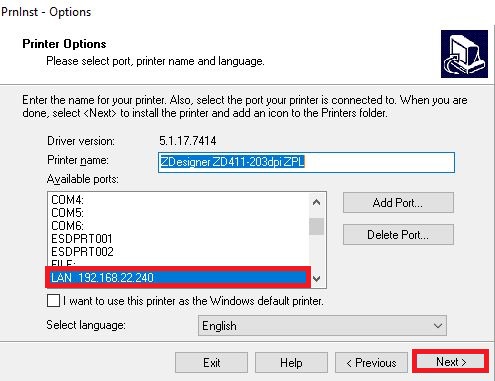Screen dimensions: 495x381
Task: Open the Select language dropdown
Action: click(322, 325)
